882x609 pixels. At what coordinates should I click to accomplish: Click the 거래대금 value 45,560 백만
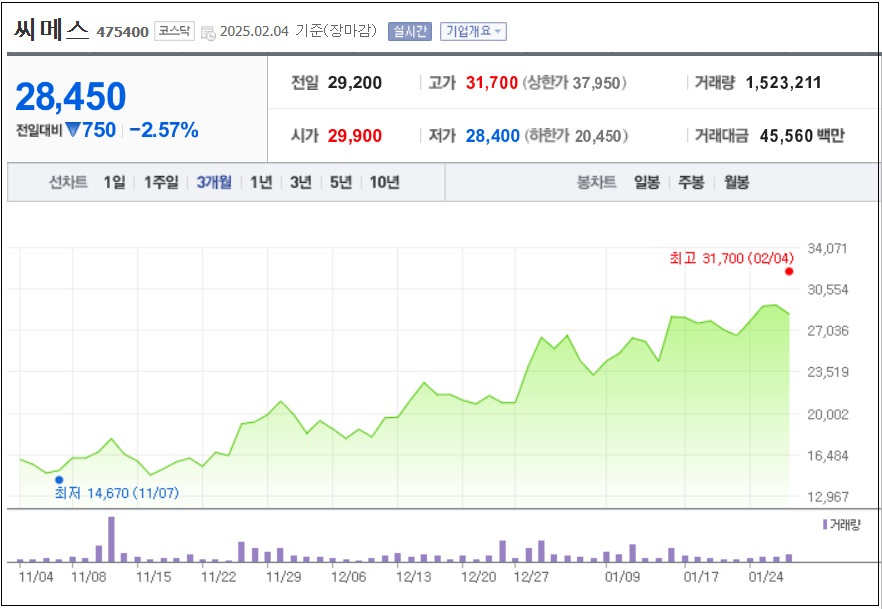[802, 136]
